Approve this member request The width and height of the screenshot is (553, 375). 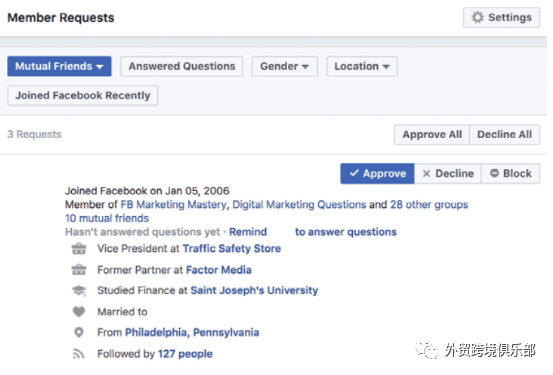377,173
